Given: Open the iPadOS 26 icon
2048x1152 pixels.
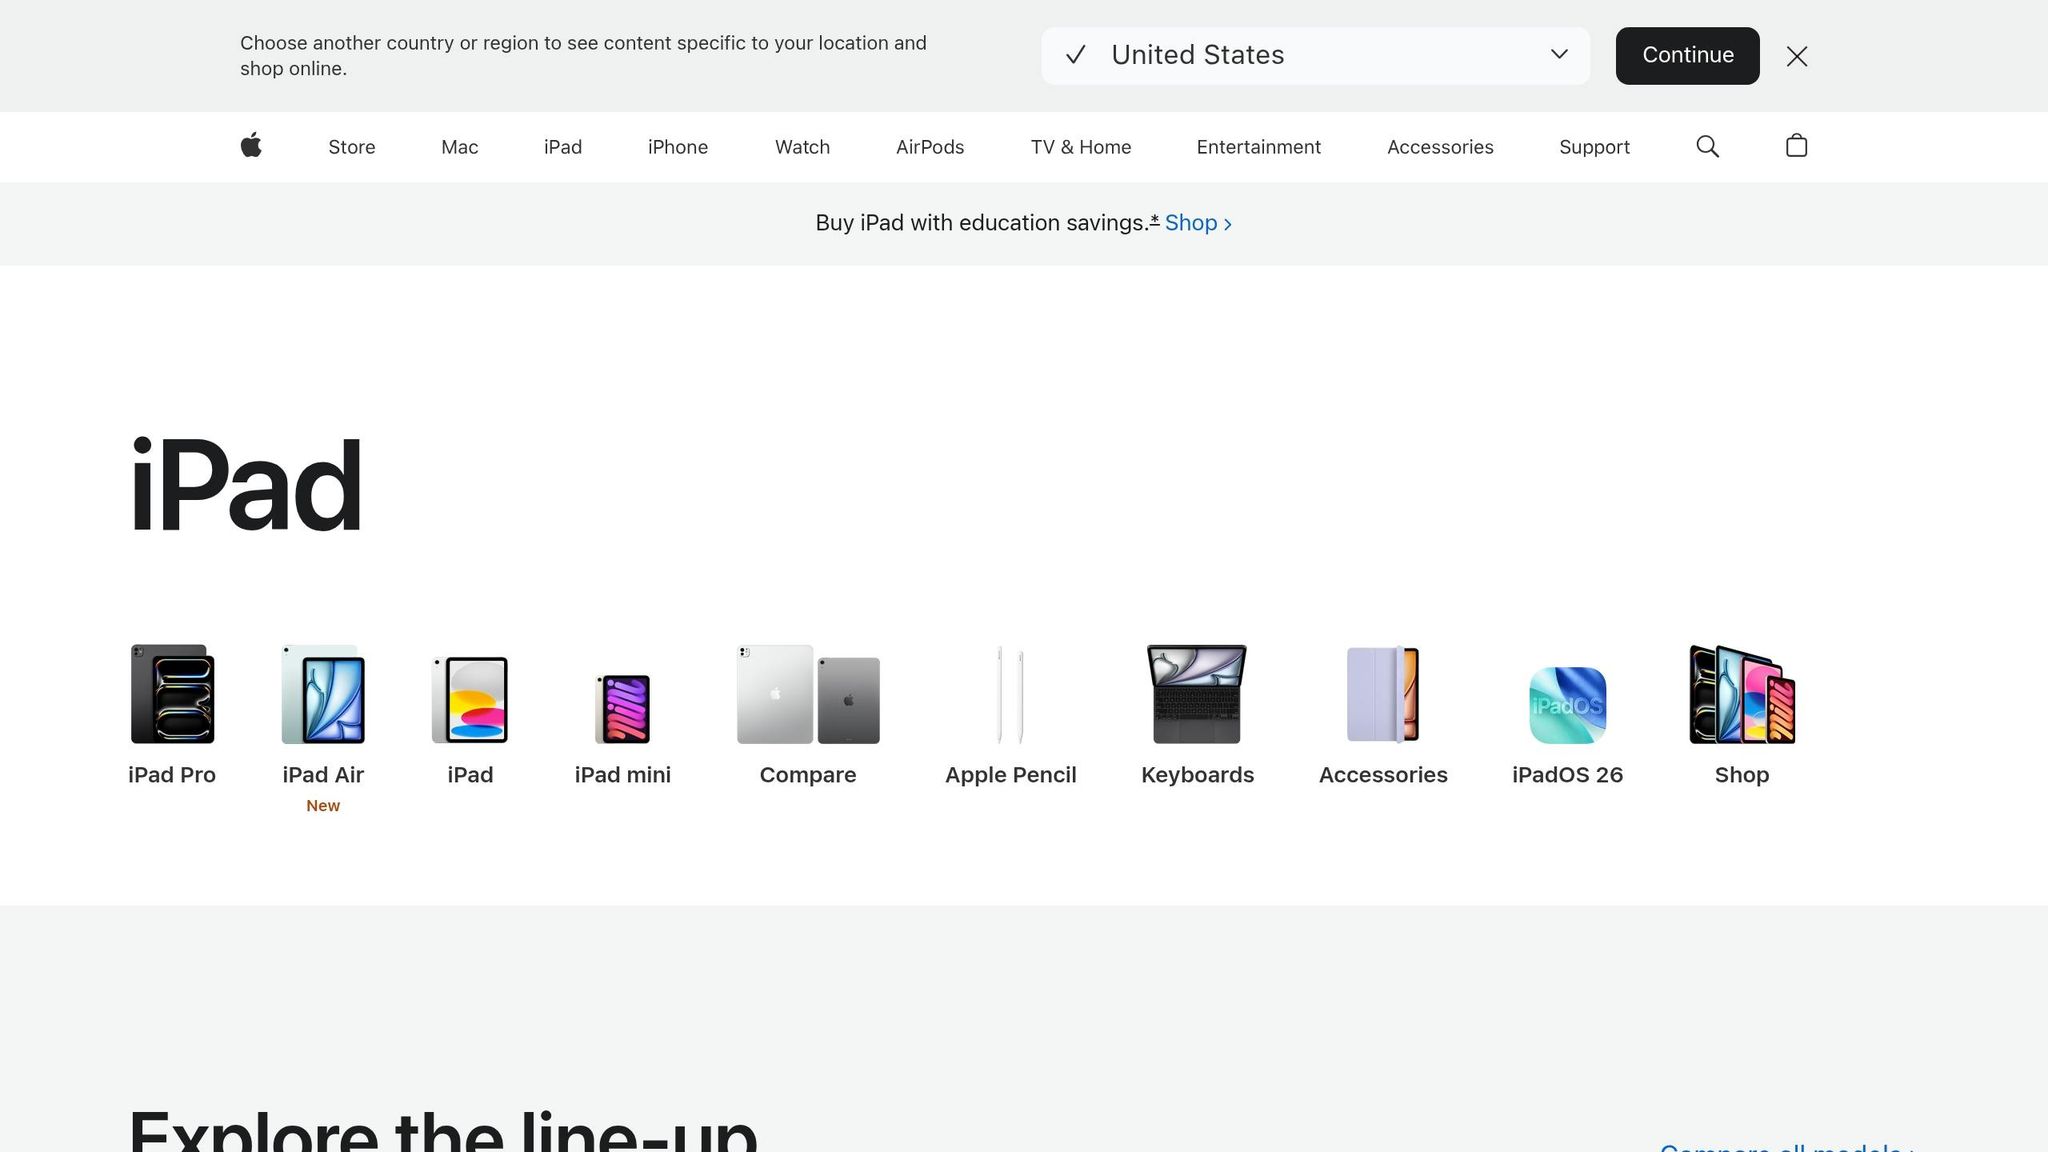Looking at the screenshot, I should point(1567,705).
